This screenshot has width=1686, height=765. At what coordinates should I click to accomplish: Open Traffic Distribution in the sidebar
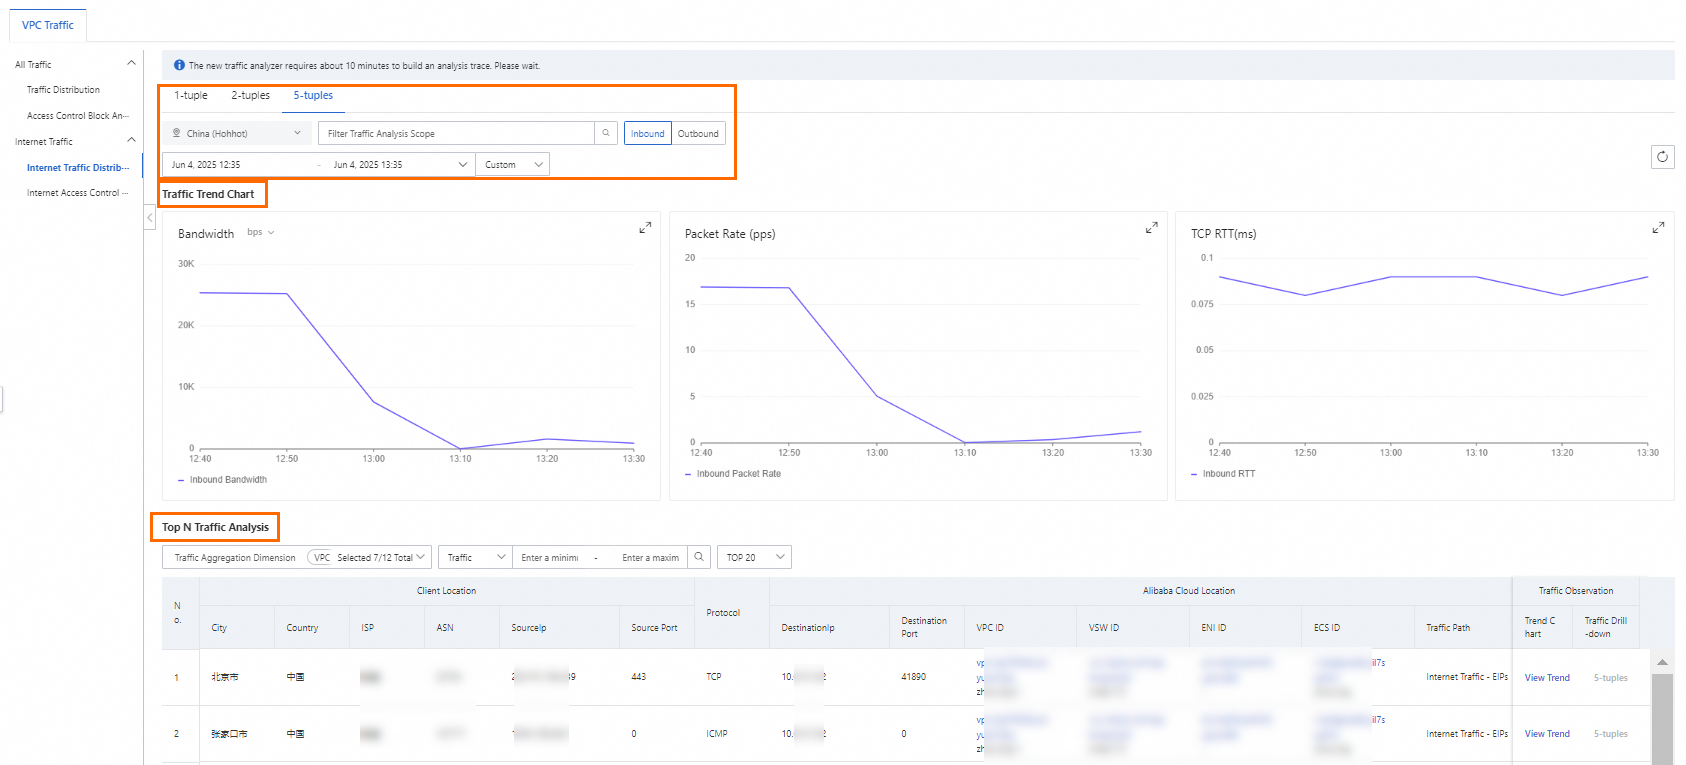pyautogui.click(x=63, y=90)
